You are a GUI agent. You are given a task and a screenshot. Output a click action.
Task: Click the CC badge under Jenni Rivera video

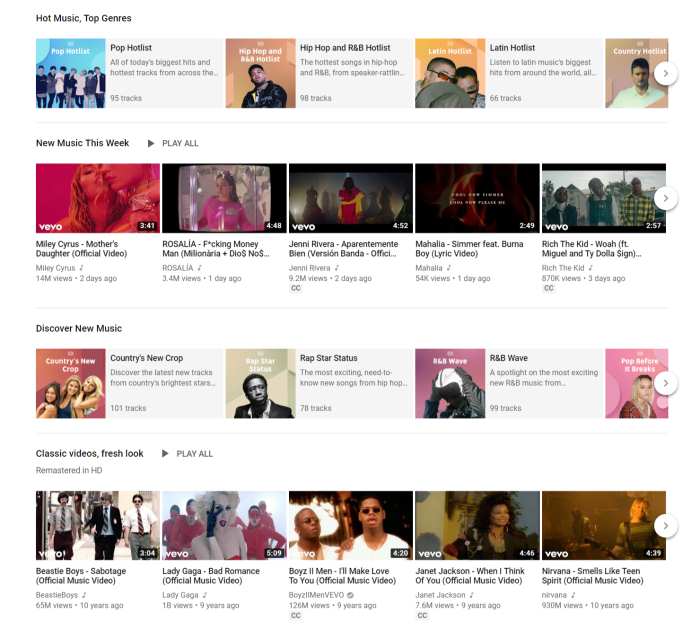[296, 288]
